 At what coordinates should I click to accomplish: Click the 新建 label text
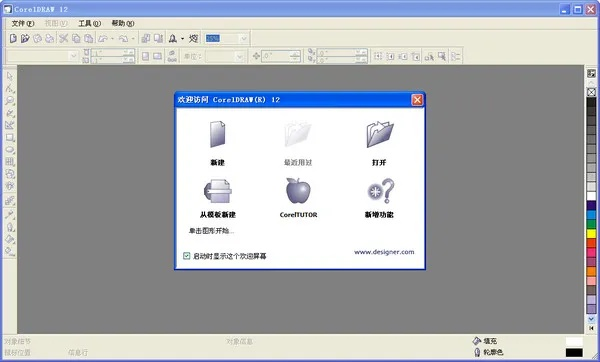pyautogui.click(x=217, y=162)
